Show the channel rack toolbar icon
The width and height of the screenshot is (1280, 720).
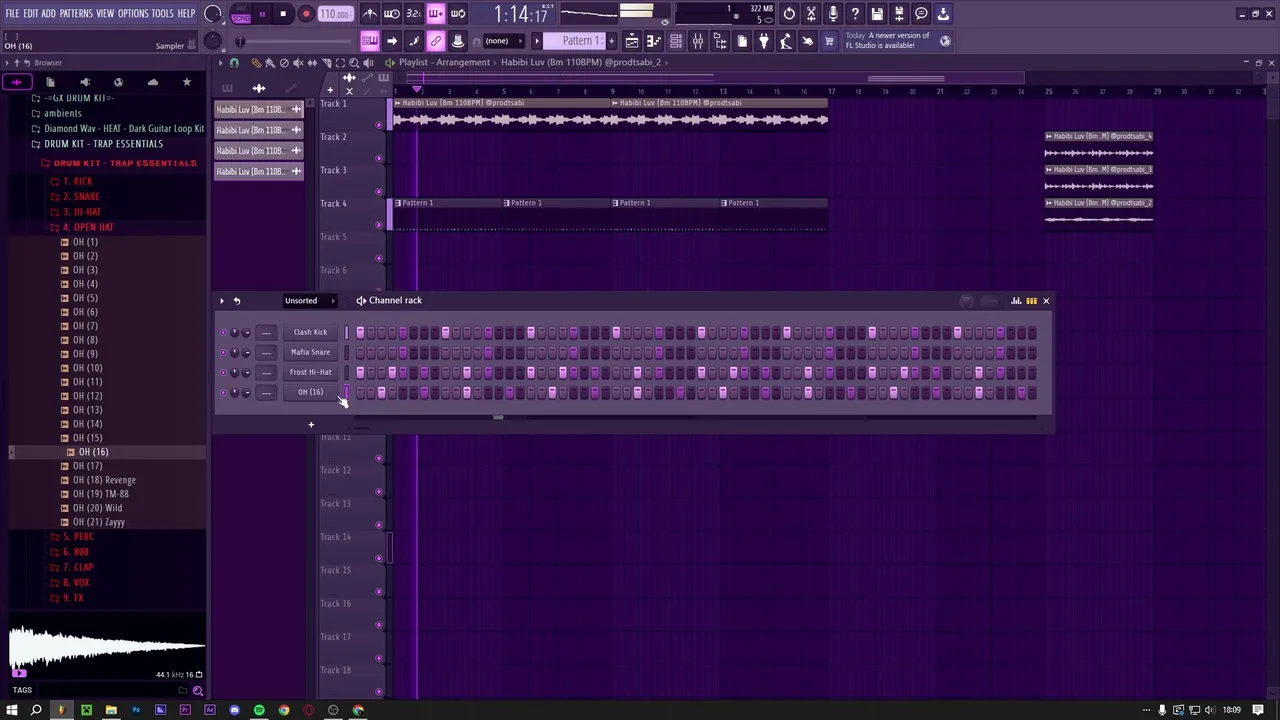[x=676, y=41]
